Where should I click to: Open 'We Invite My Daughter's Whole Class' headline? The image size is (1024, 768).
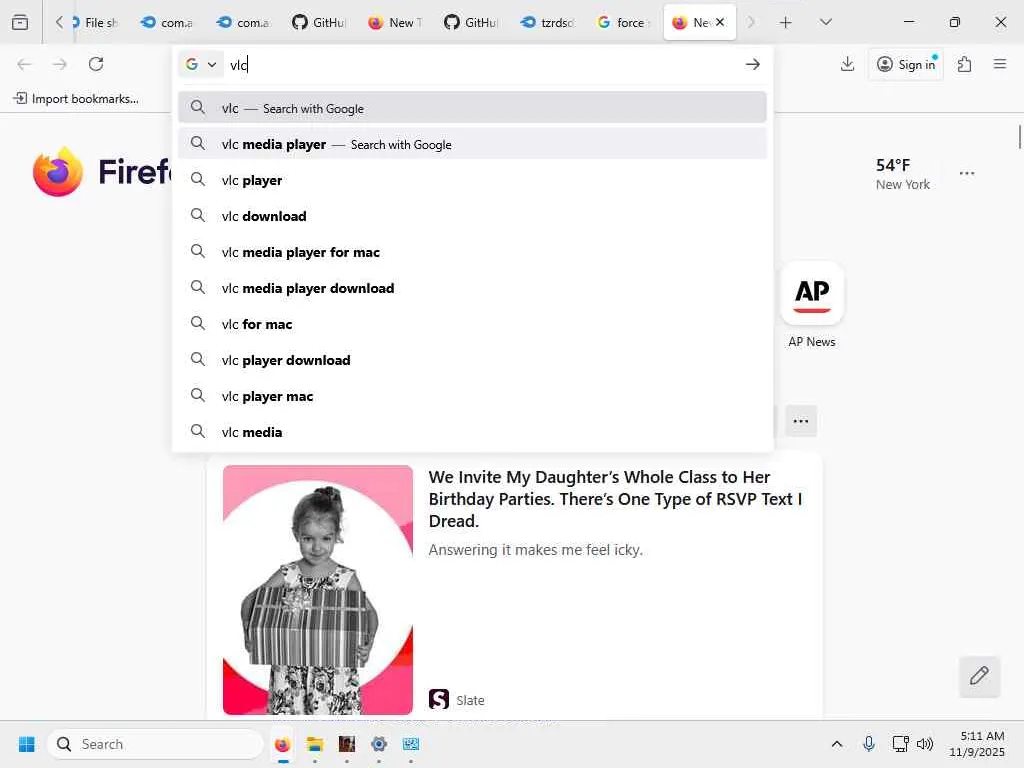(616, 499)
